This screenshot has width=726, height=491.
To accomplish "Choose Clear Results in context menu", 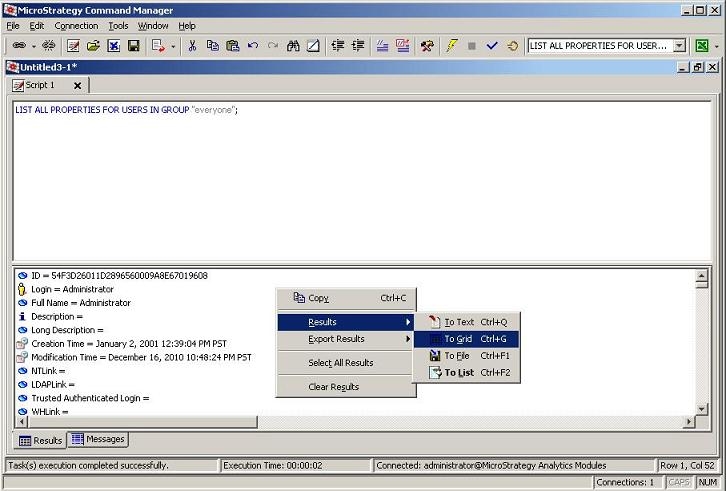I will [345, 387].
